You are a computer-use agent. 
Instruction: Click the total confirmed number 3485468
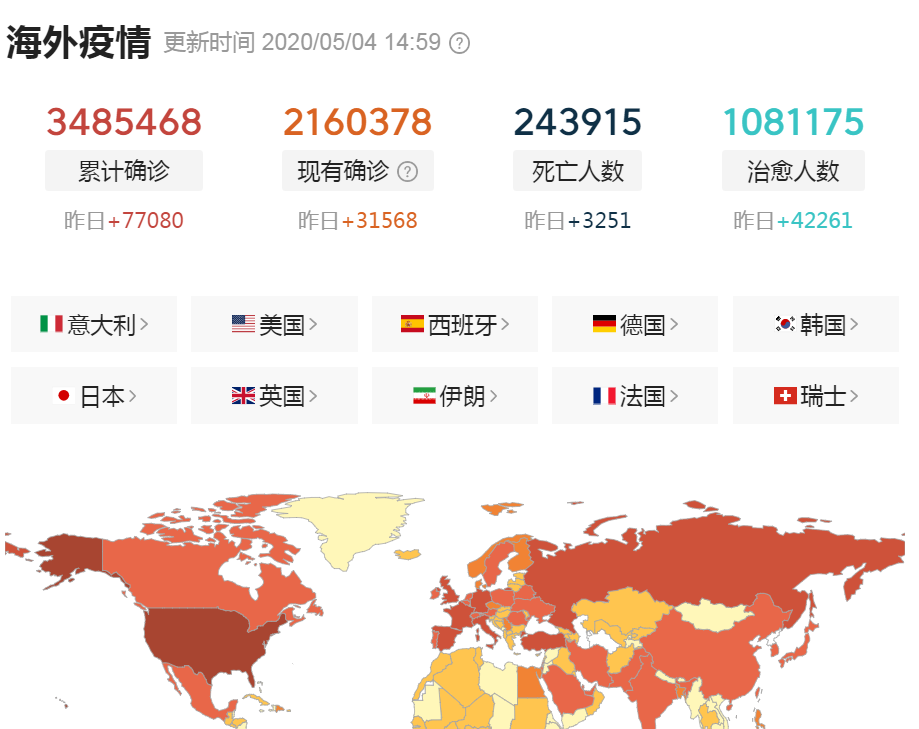click(x=124, y=122)
